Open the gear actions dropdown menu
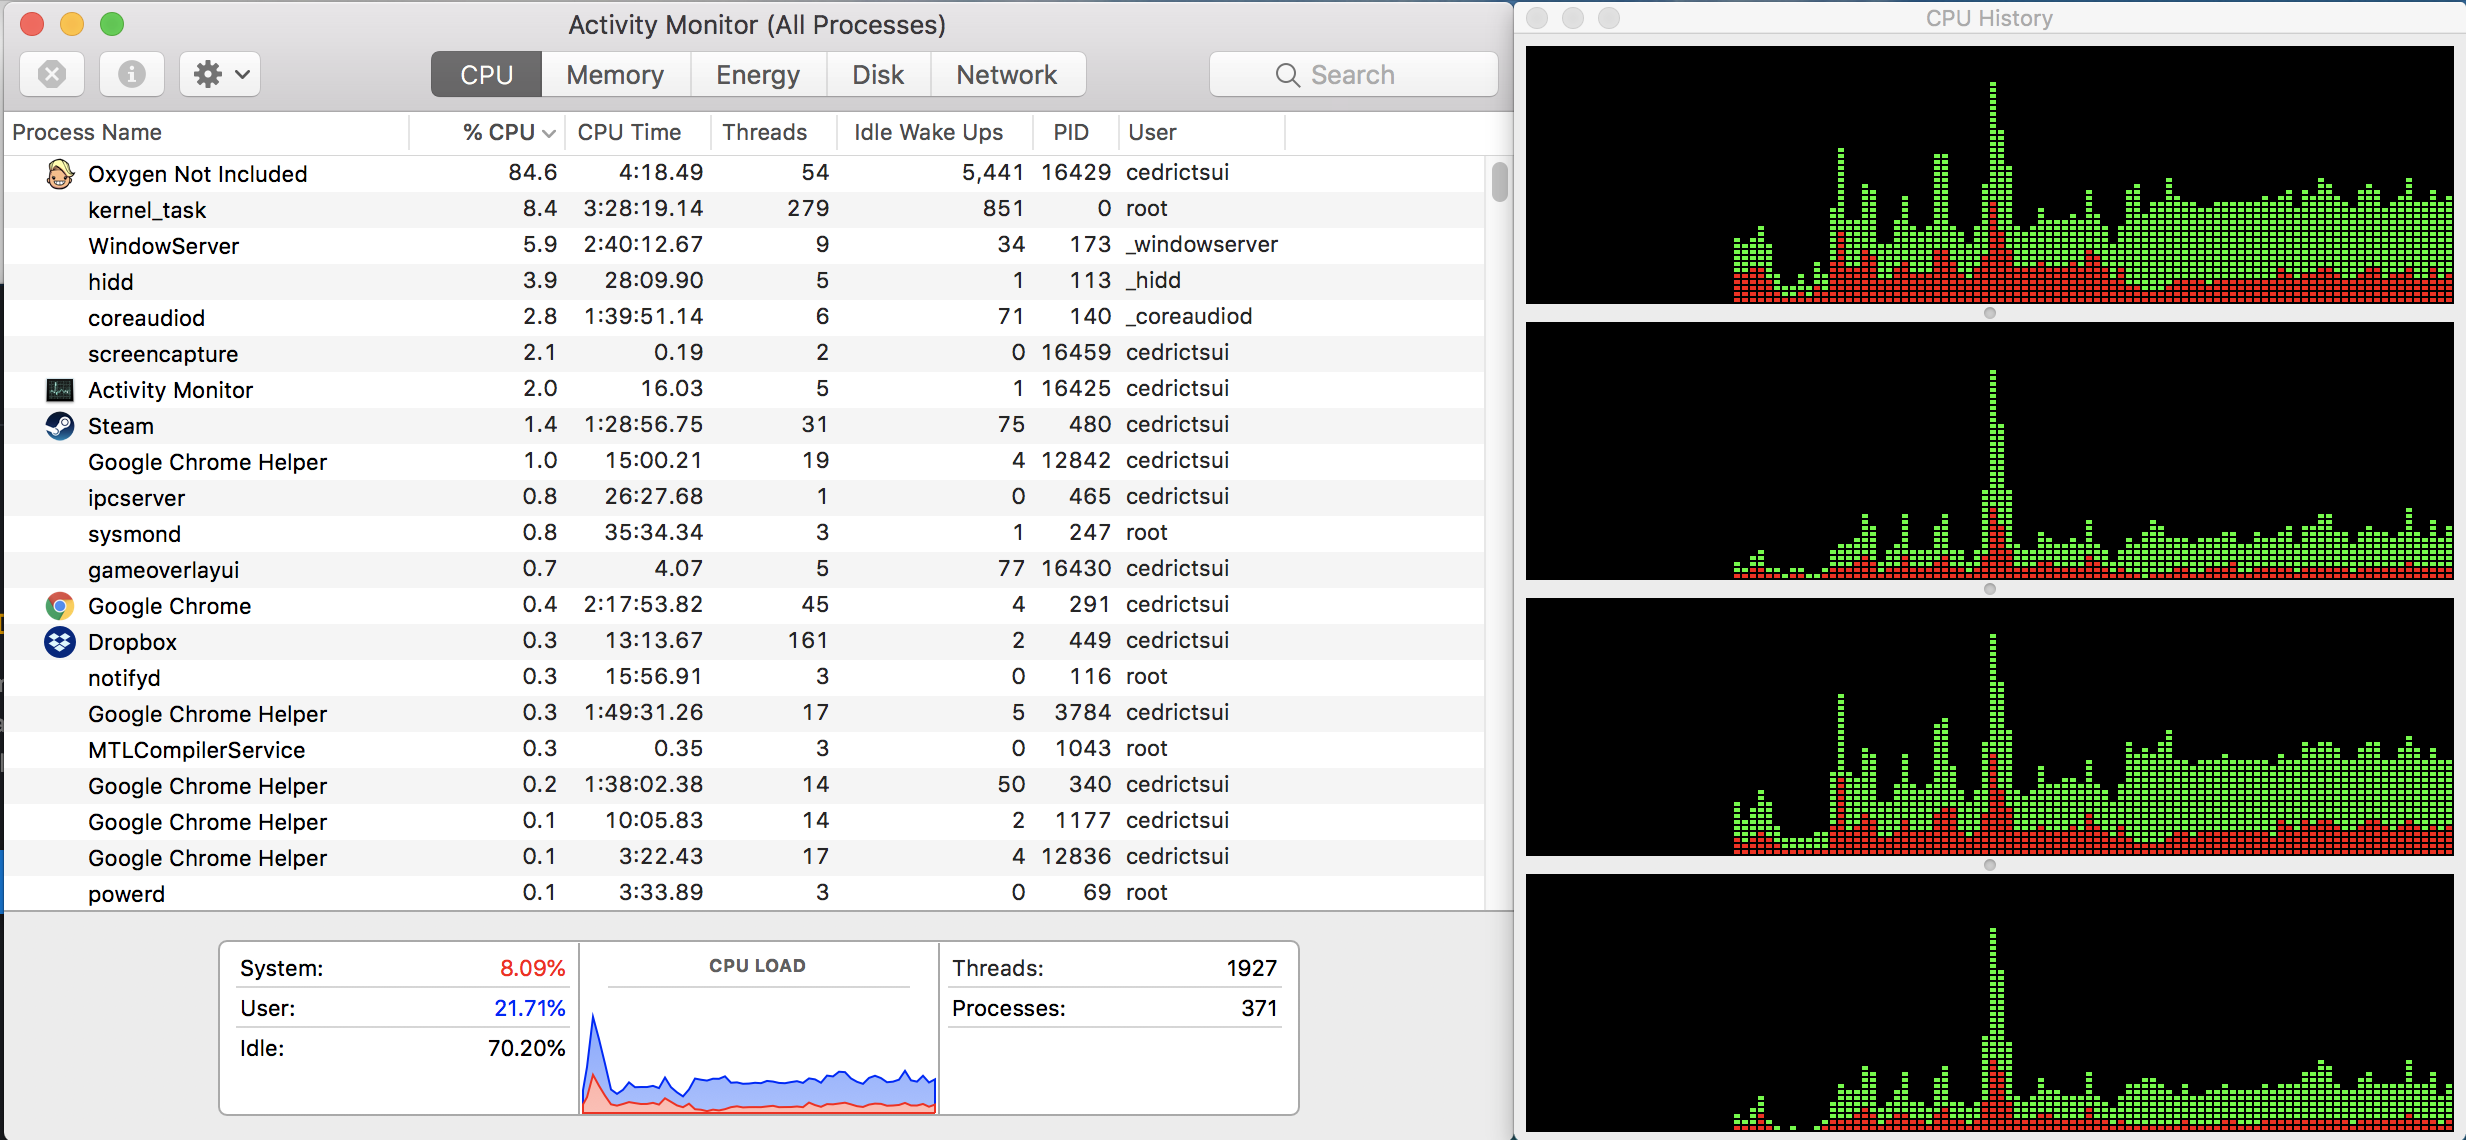The width and height of the screenshot is (2466, 1140). click(x=220, y=74)
